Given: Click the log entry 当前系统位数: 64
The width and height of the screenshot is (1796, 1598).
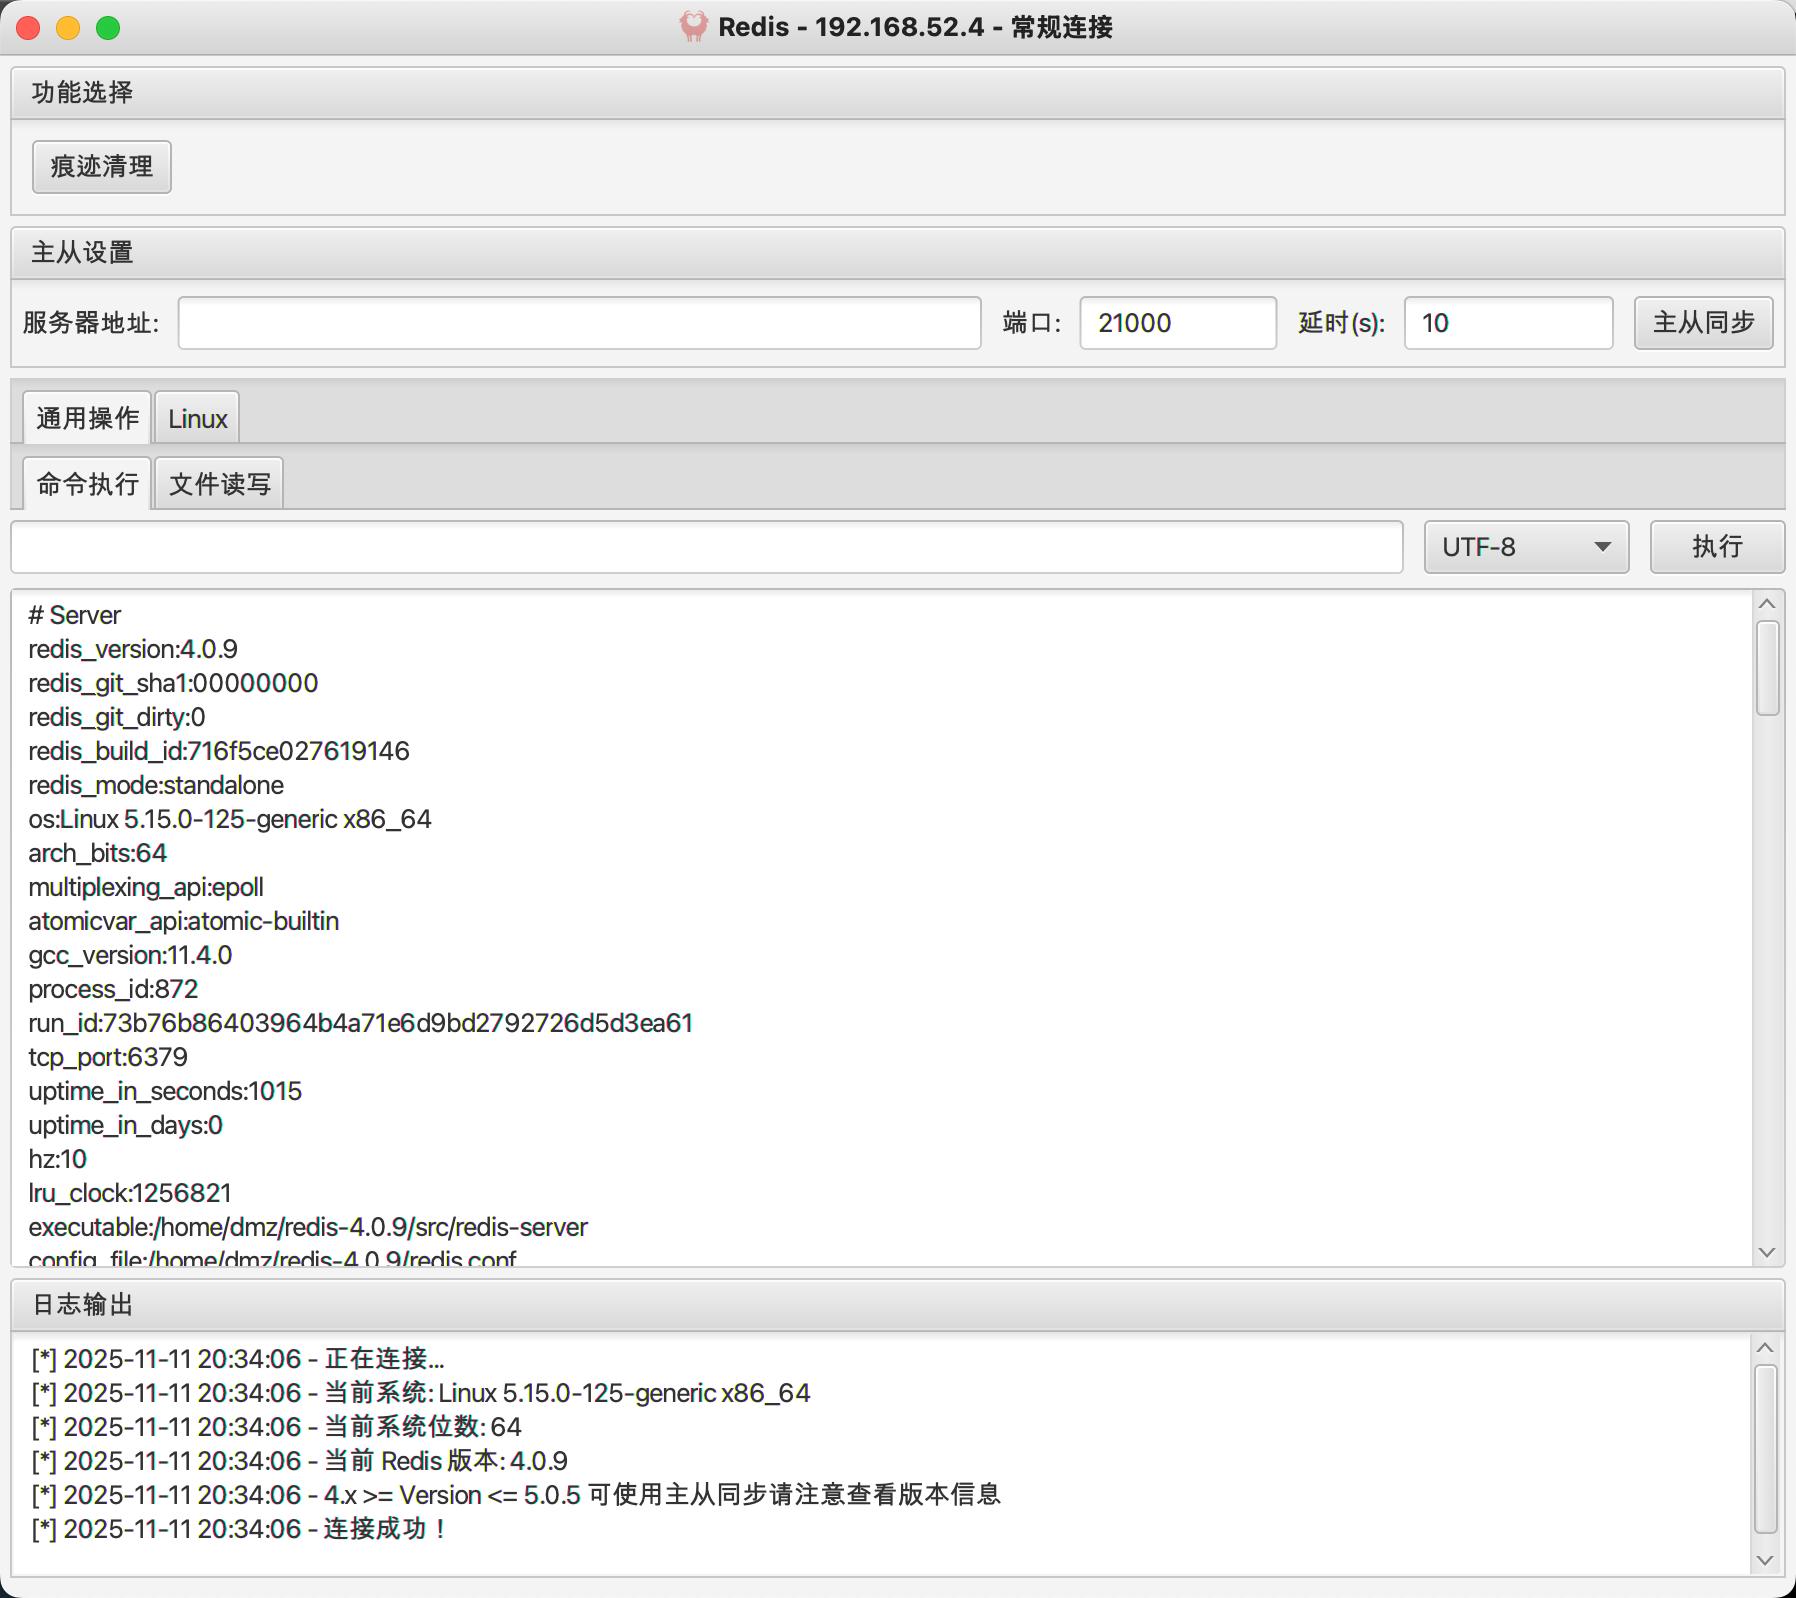Looking at the screenshot, I should 277,1427.
